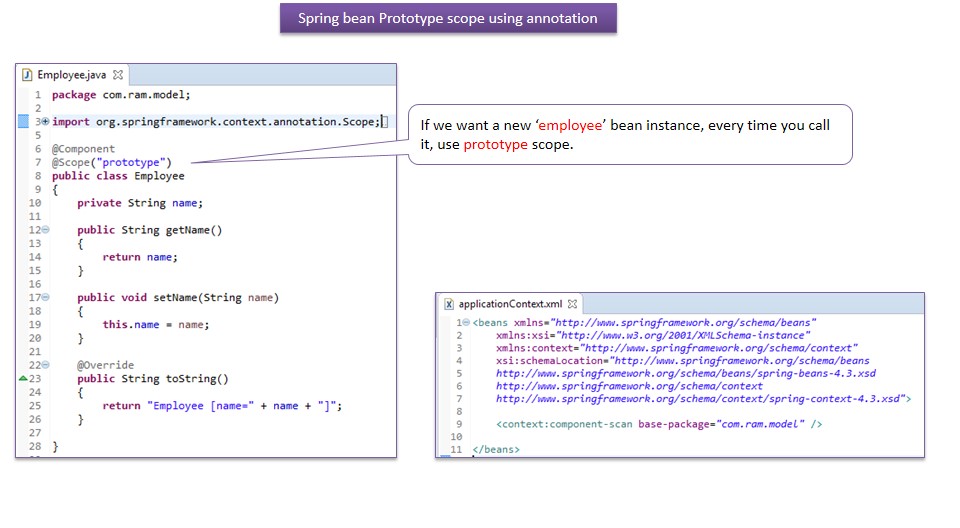960x528 pixels.
Task: Close the applicationContext.xml tab
Action: tap(572, 304)
